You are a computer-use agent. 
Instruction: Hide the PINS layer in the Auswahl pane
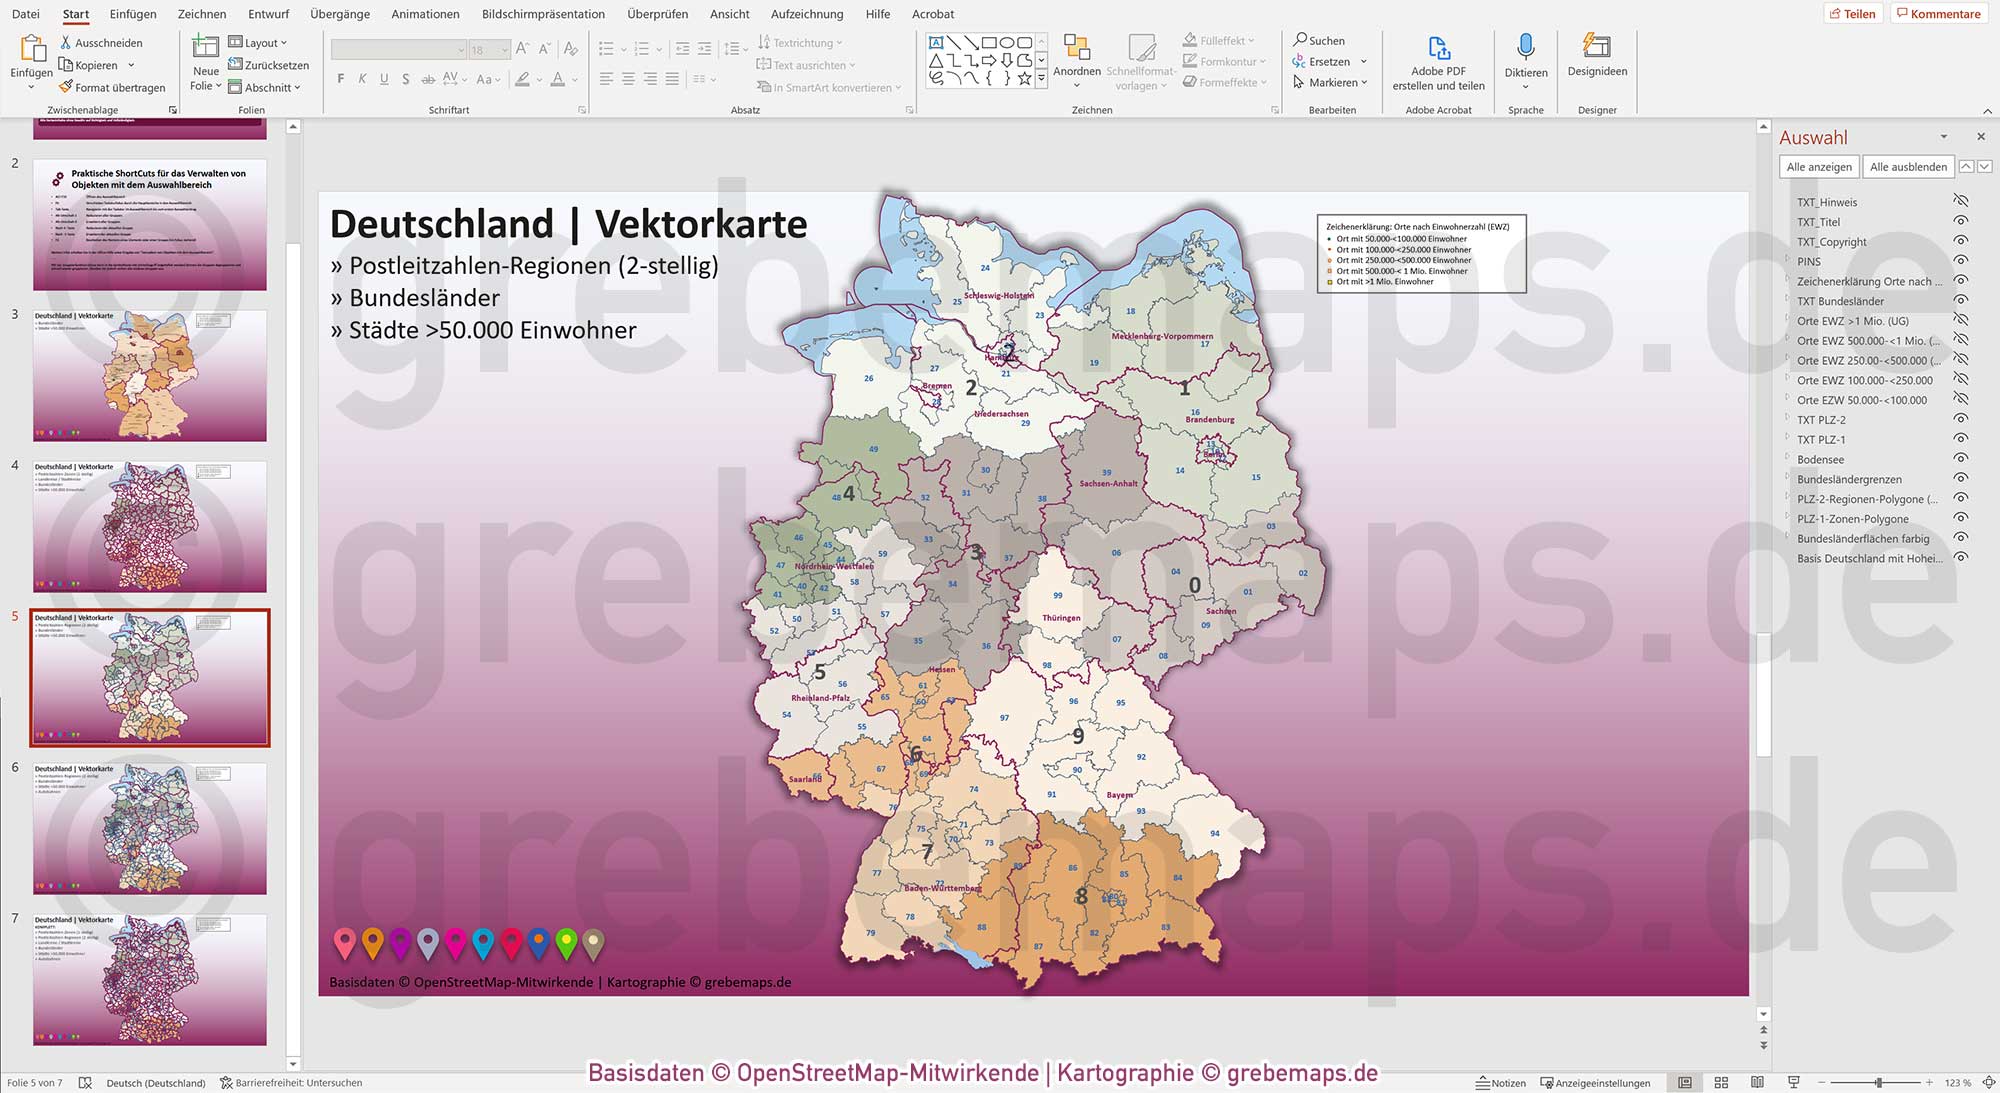click(1963, 261)
